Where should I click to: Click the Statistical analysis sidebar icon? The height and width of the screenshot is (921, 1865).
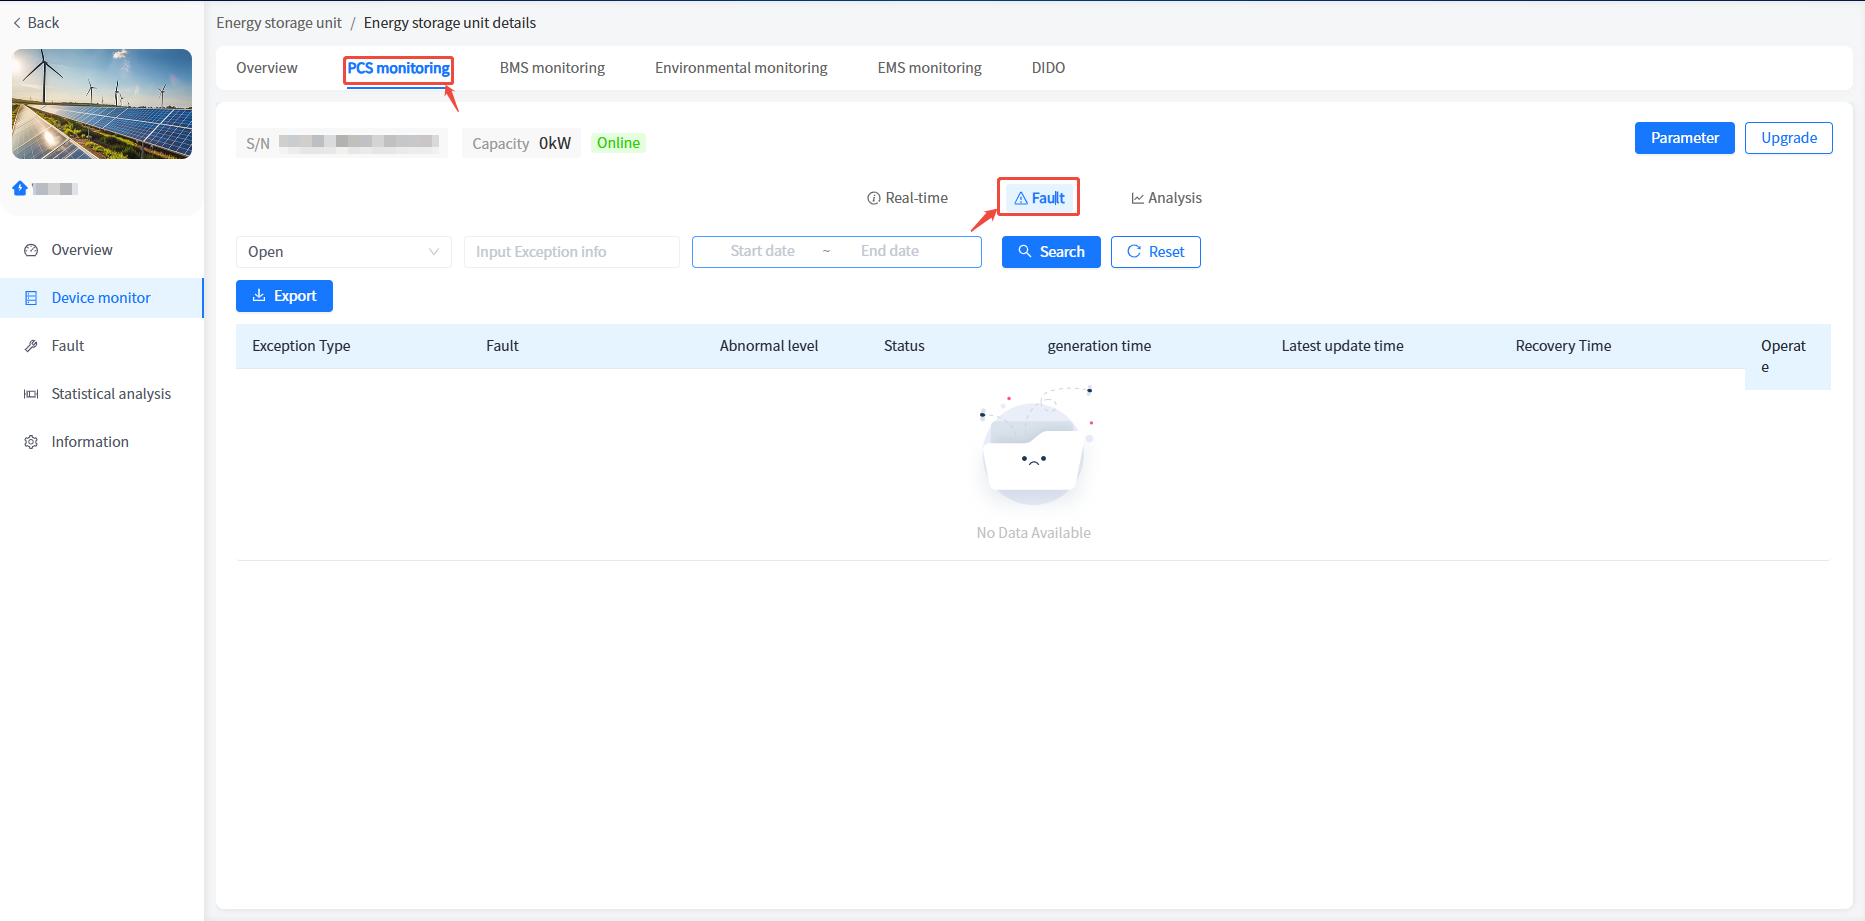tap(31, 394)
